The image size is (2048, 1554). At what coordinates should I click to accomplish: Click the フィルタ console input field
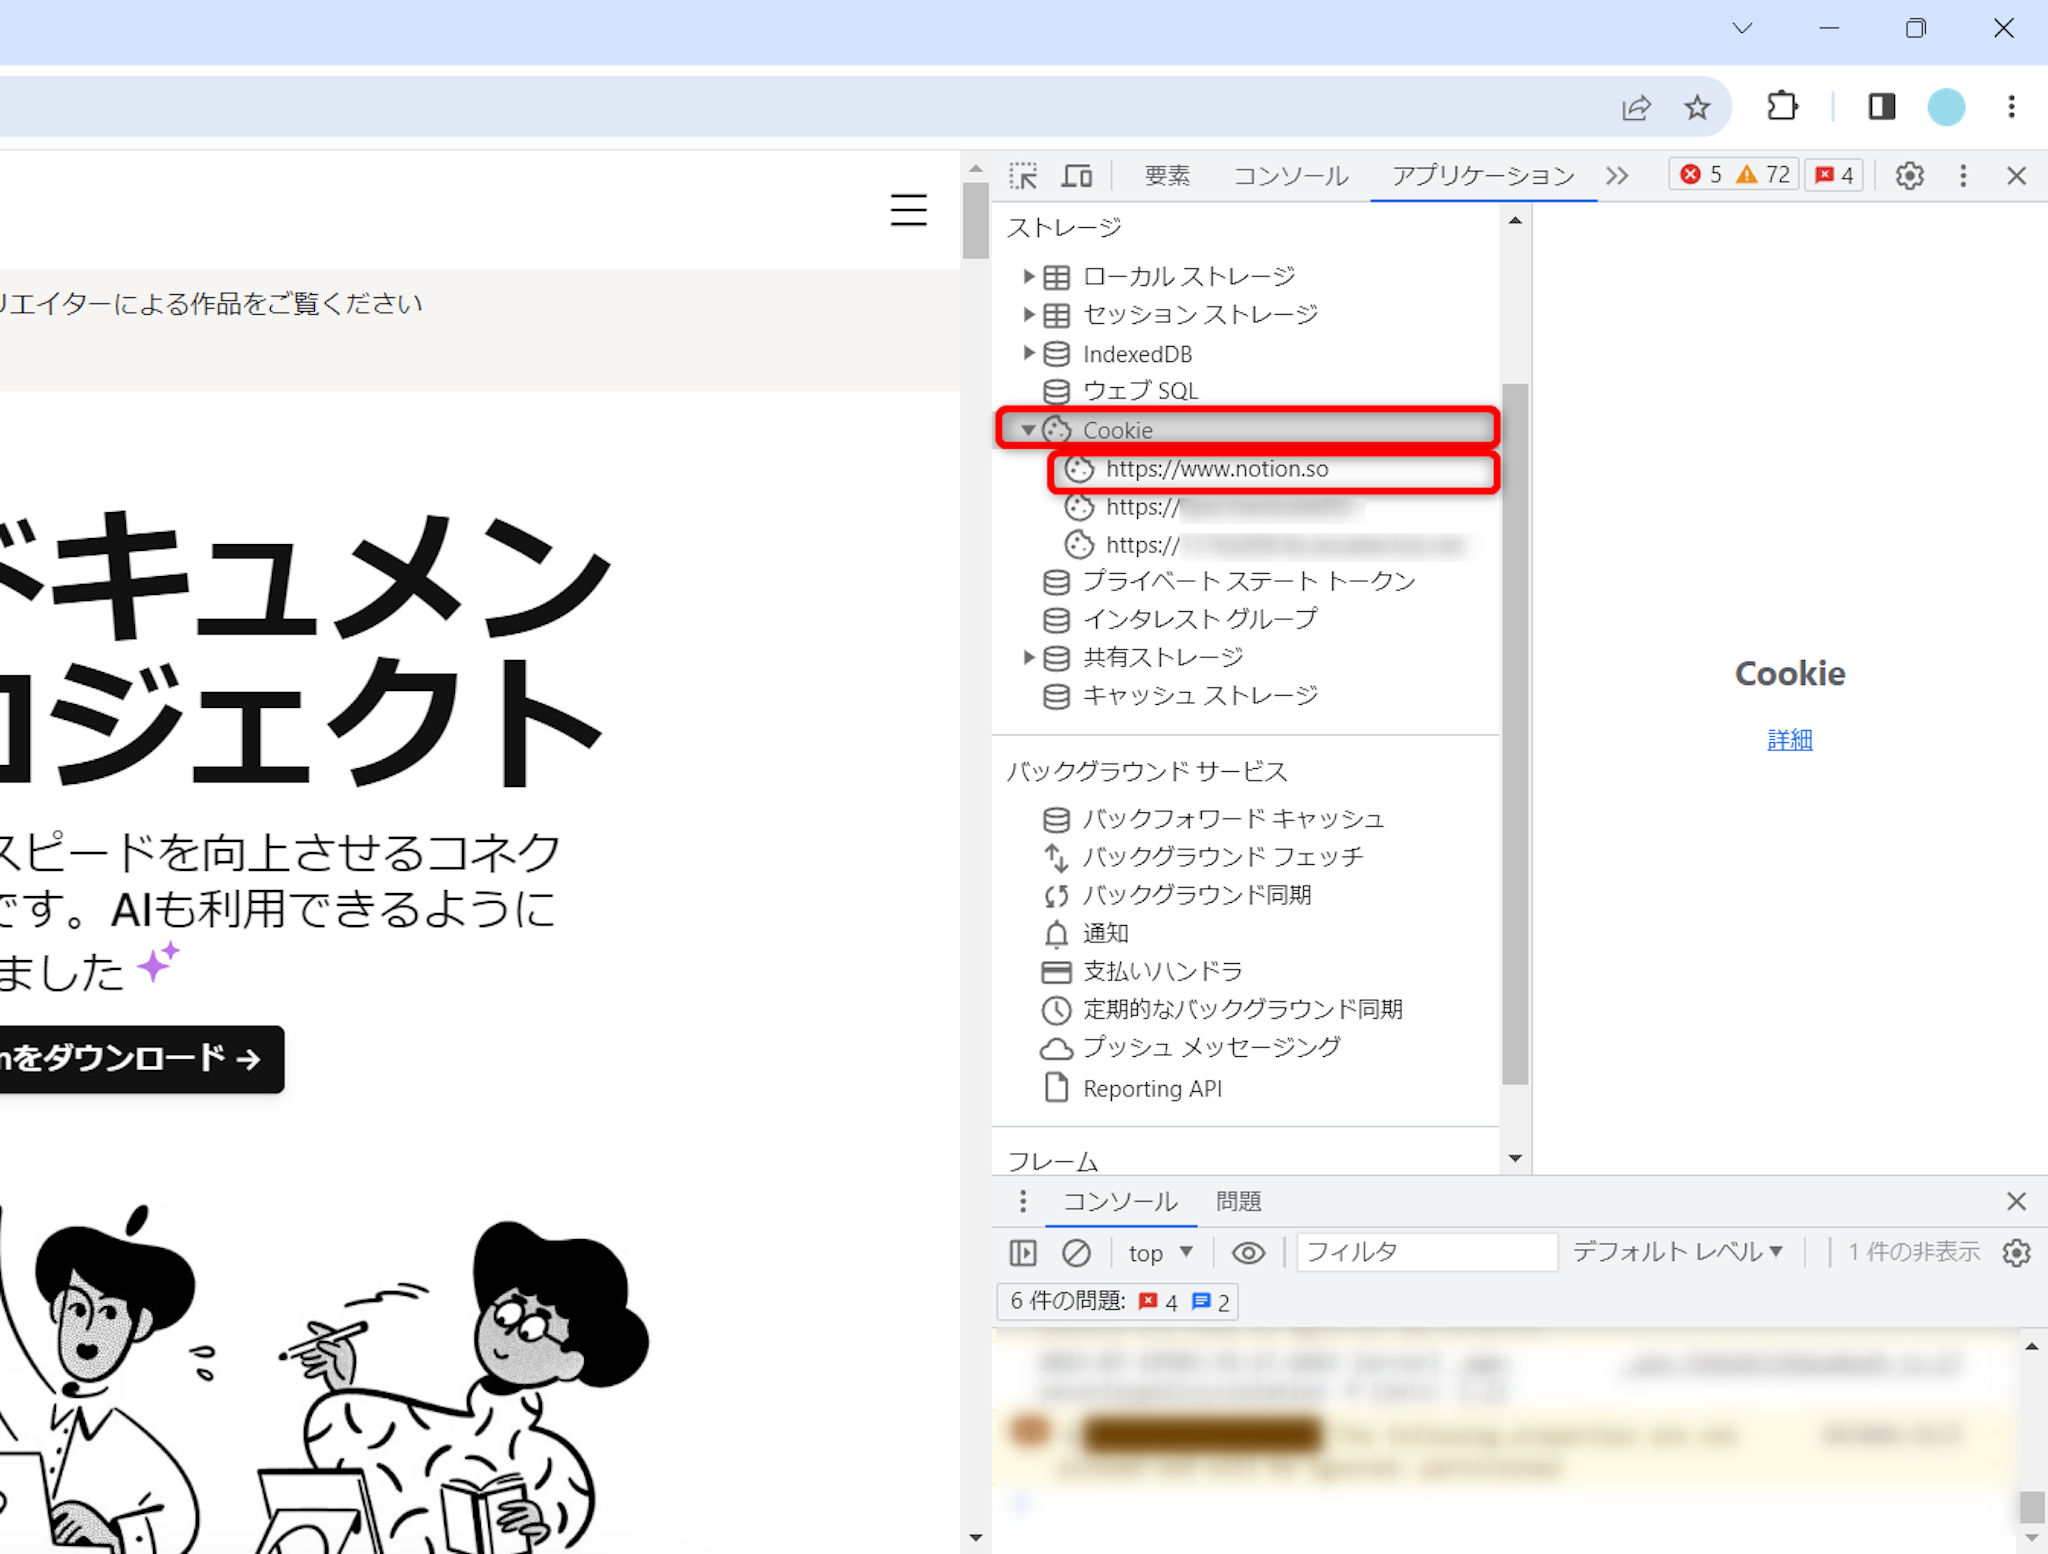click(x=1426, y=1252)
